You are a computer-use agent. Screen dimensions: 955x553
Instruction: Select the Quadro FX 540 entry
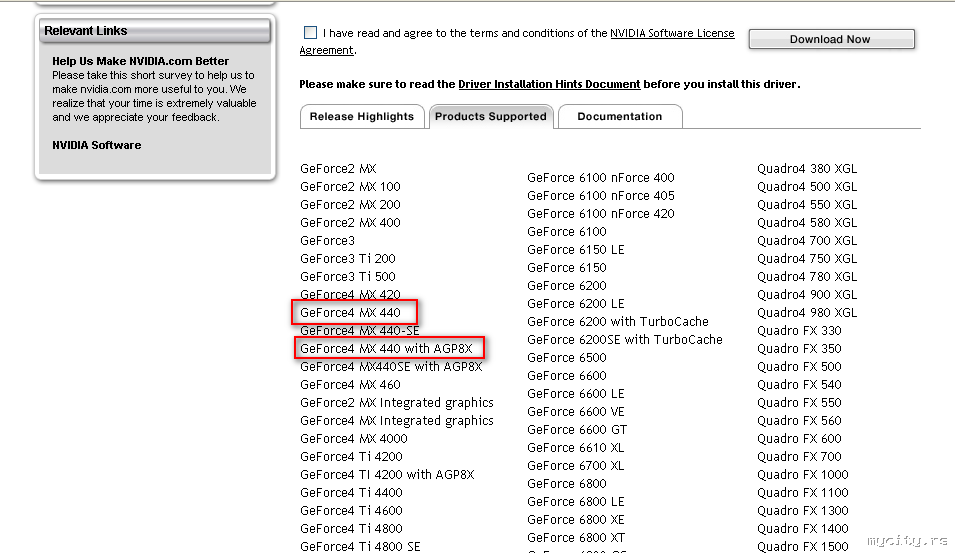tap(799, 384)
